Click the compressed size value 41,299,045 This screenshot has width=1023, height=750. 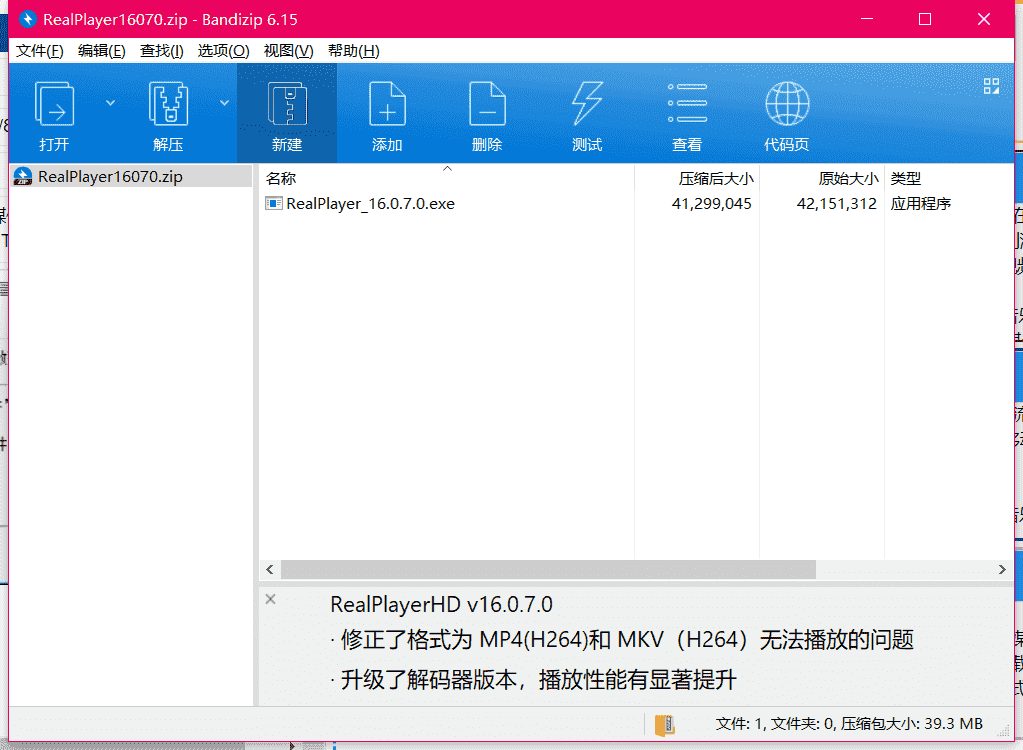click(x=711, y=203)
